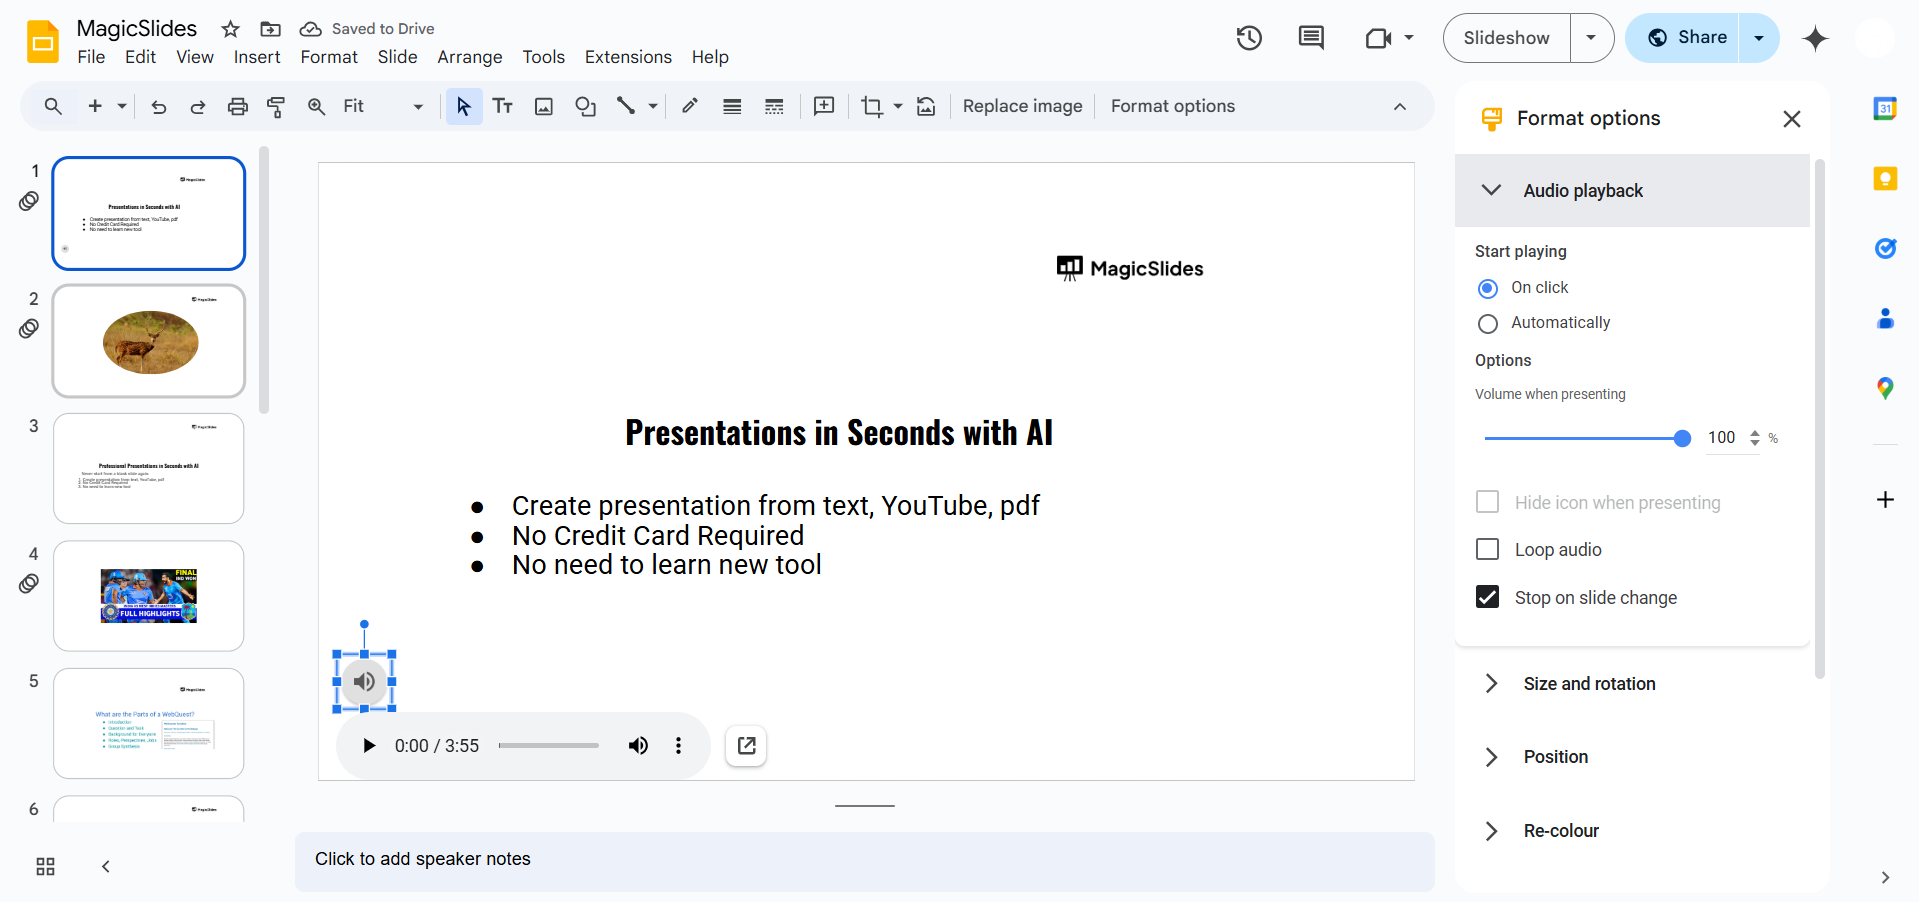Select the Text box tool
Screen dimensions: 1919x902
502,107
